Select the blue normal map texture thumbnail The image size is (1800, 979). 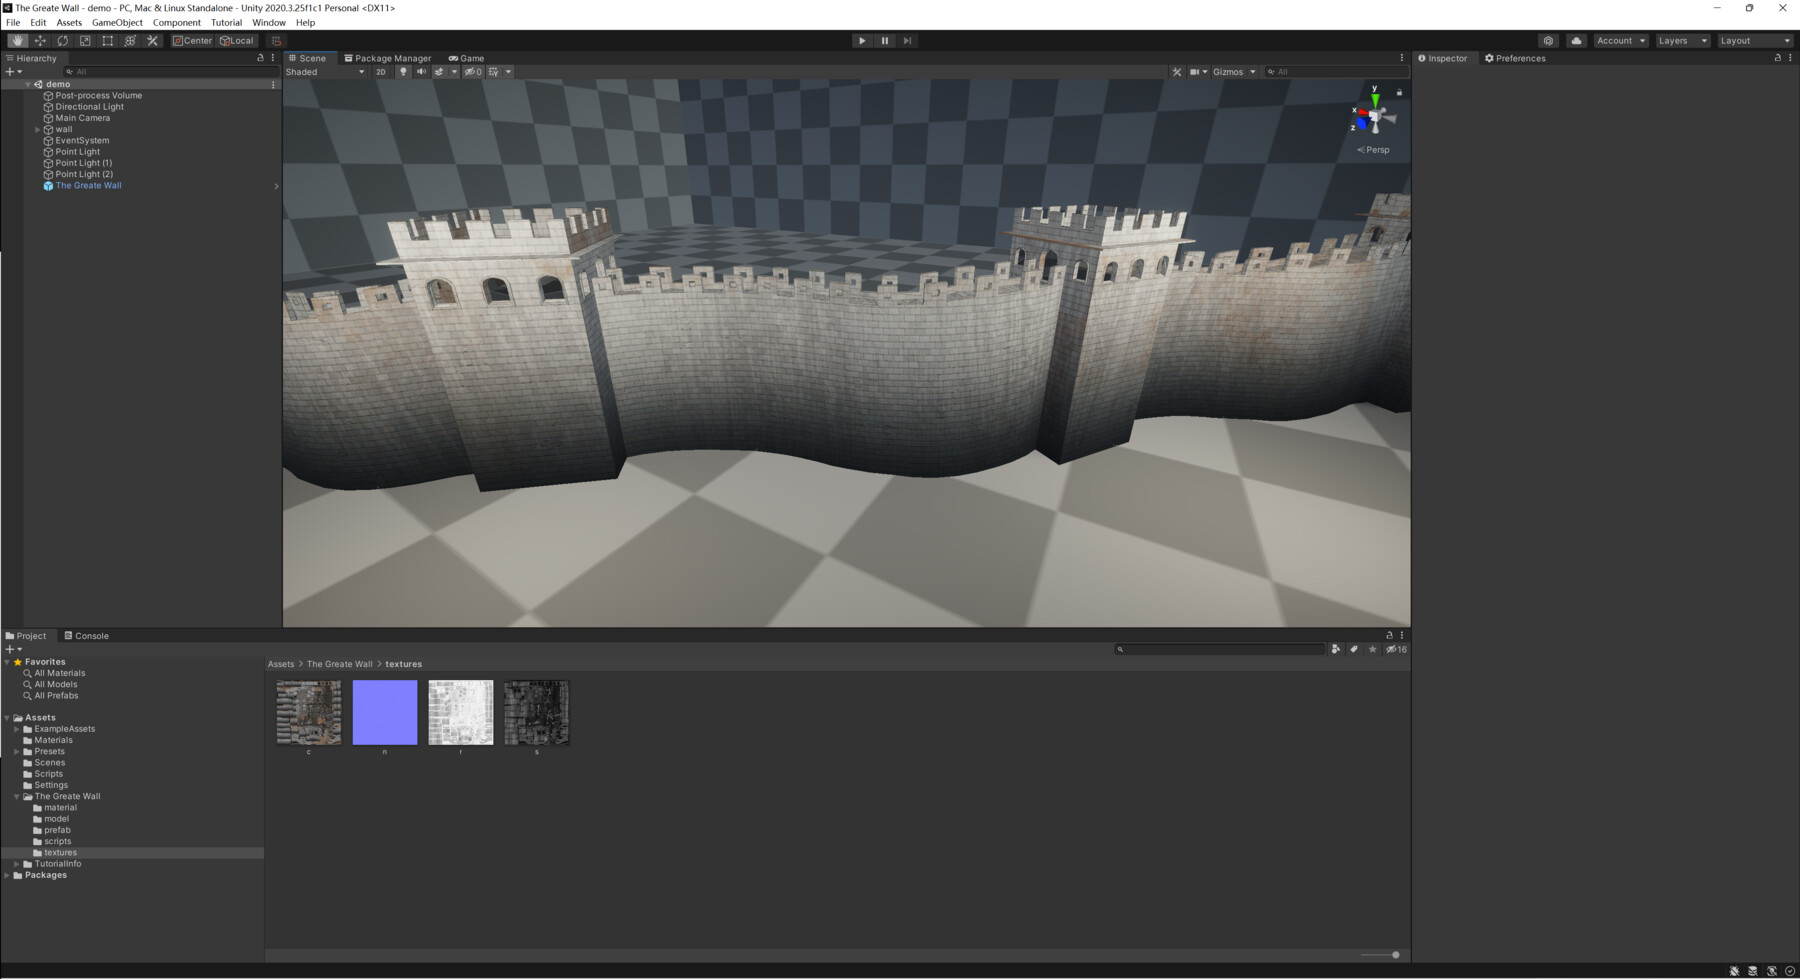coord(385,713)
